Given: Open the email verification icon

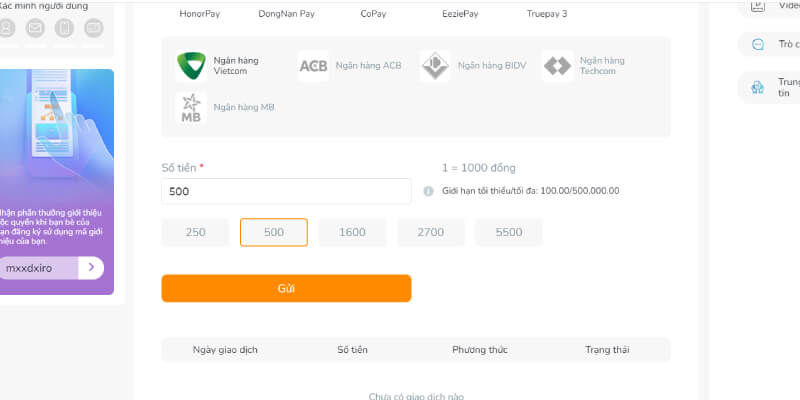Looking at the screenshot, I should click(x=35, y=28).
